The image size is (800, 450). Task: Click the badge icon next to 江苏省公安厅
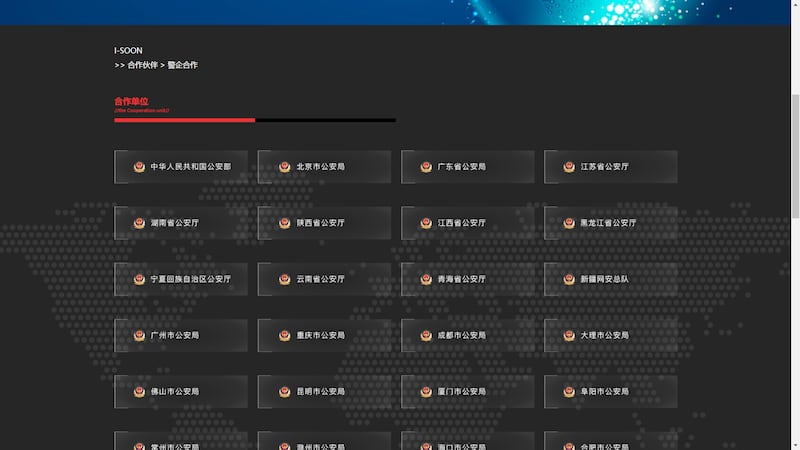coord(569,167)
